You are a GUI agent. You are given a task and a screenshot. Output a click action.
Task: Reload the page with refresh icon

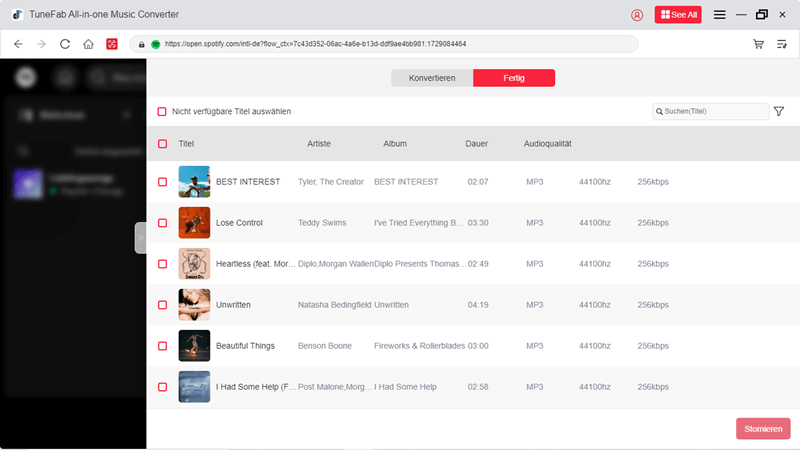click(65, 44)
